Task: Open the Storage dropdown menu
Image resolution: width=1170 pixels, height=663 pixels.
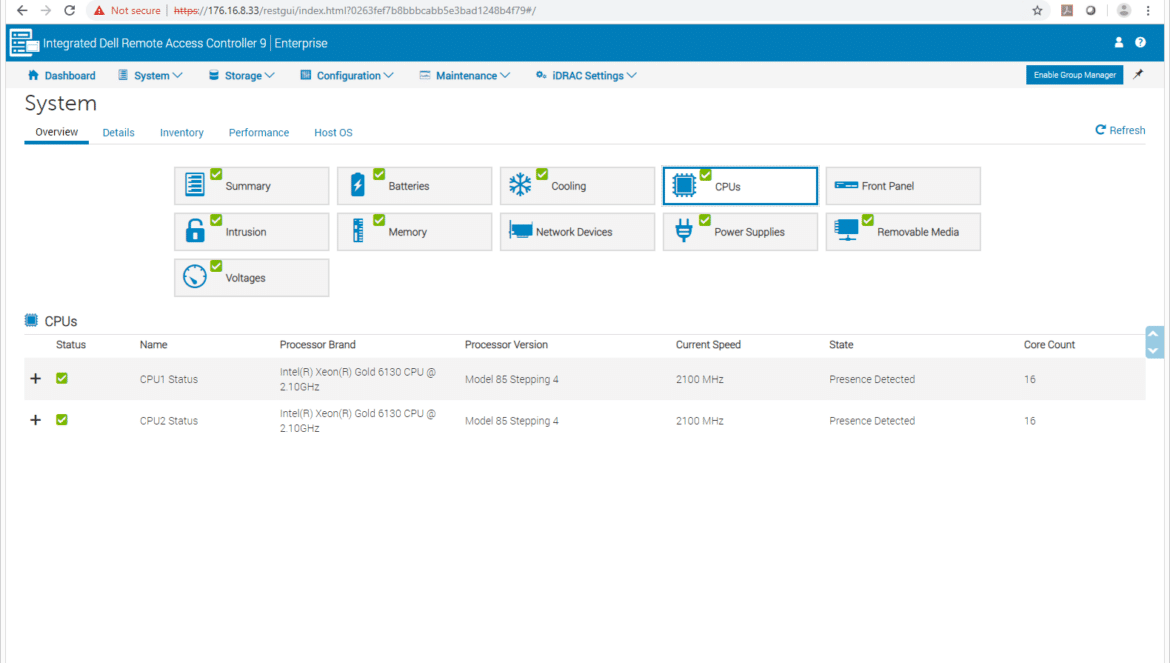Action: pyautogui.click(x=242, y=75)
